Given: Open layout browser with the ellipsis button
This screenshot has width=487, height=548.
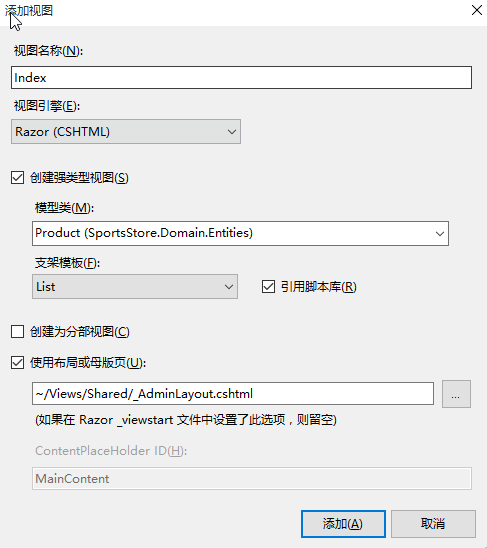Looking at the screenshot, I should pos(456,394).
